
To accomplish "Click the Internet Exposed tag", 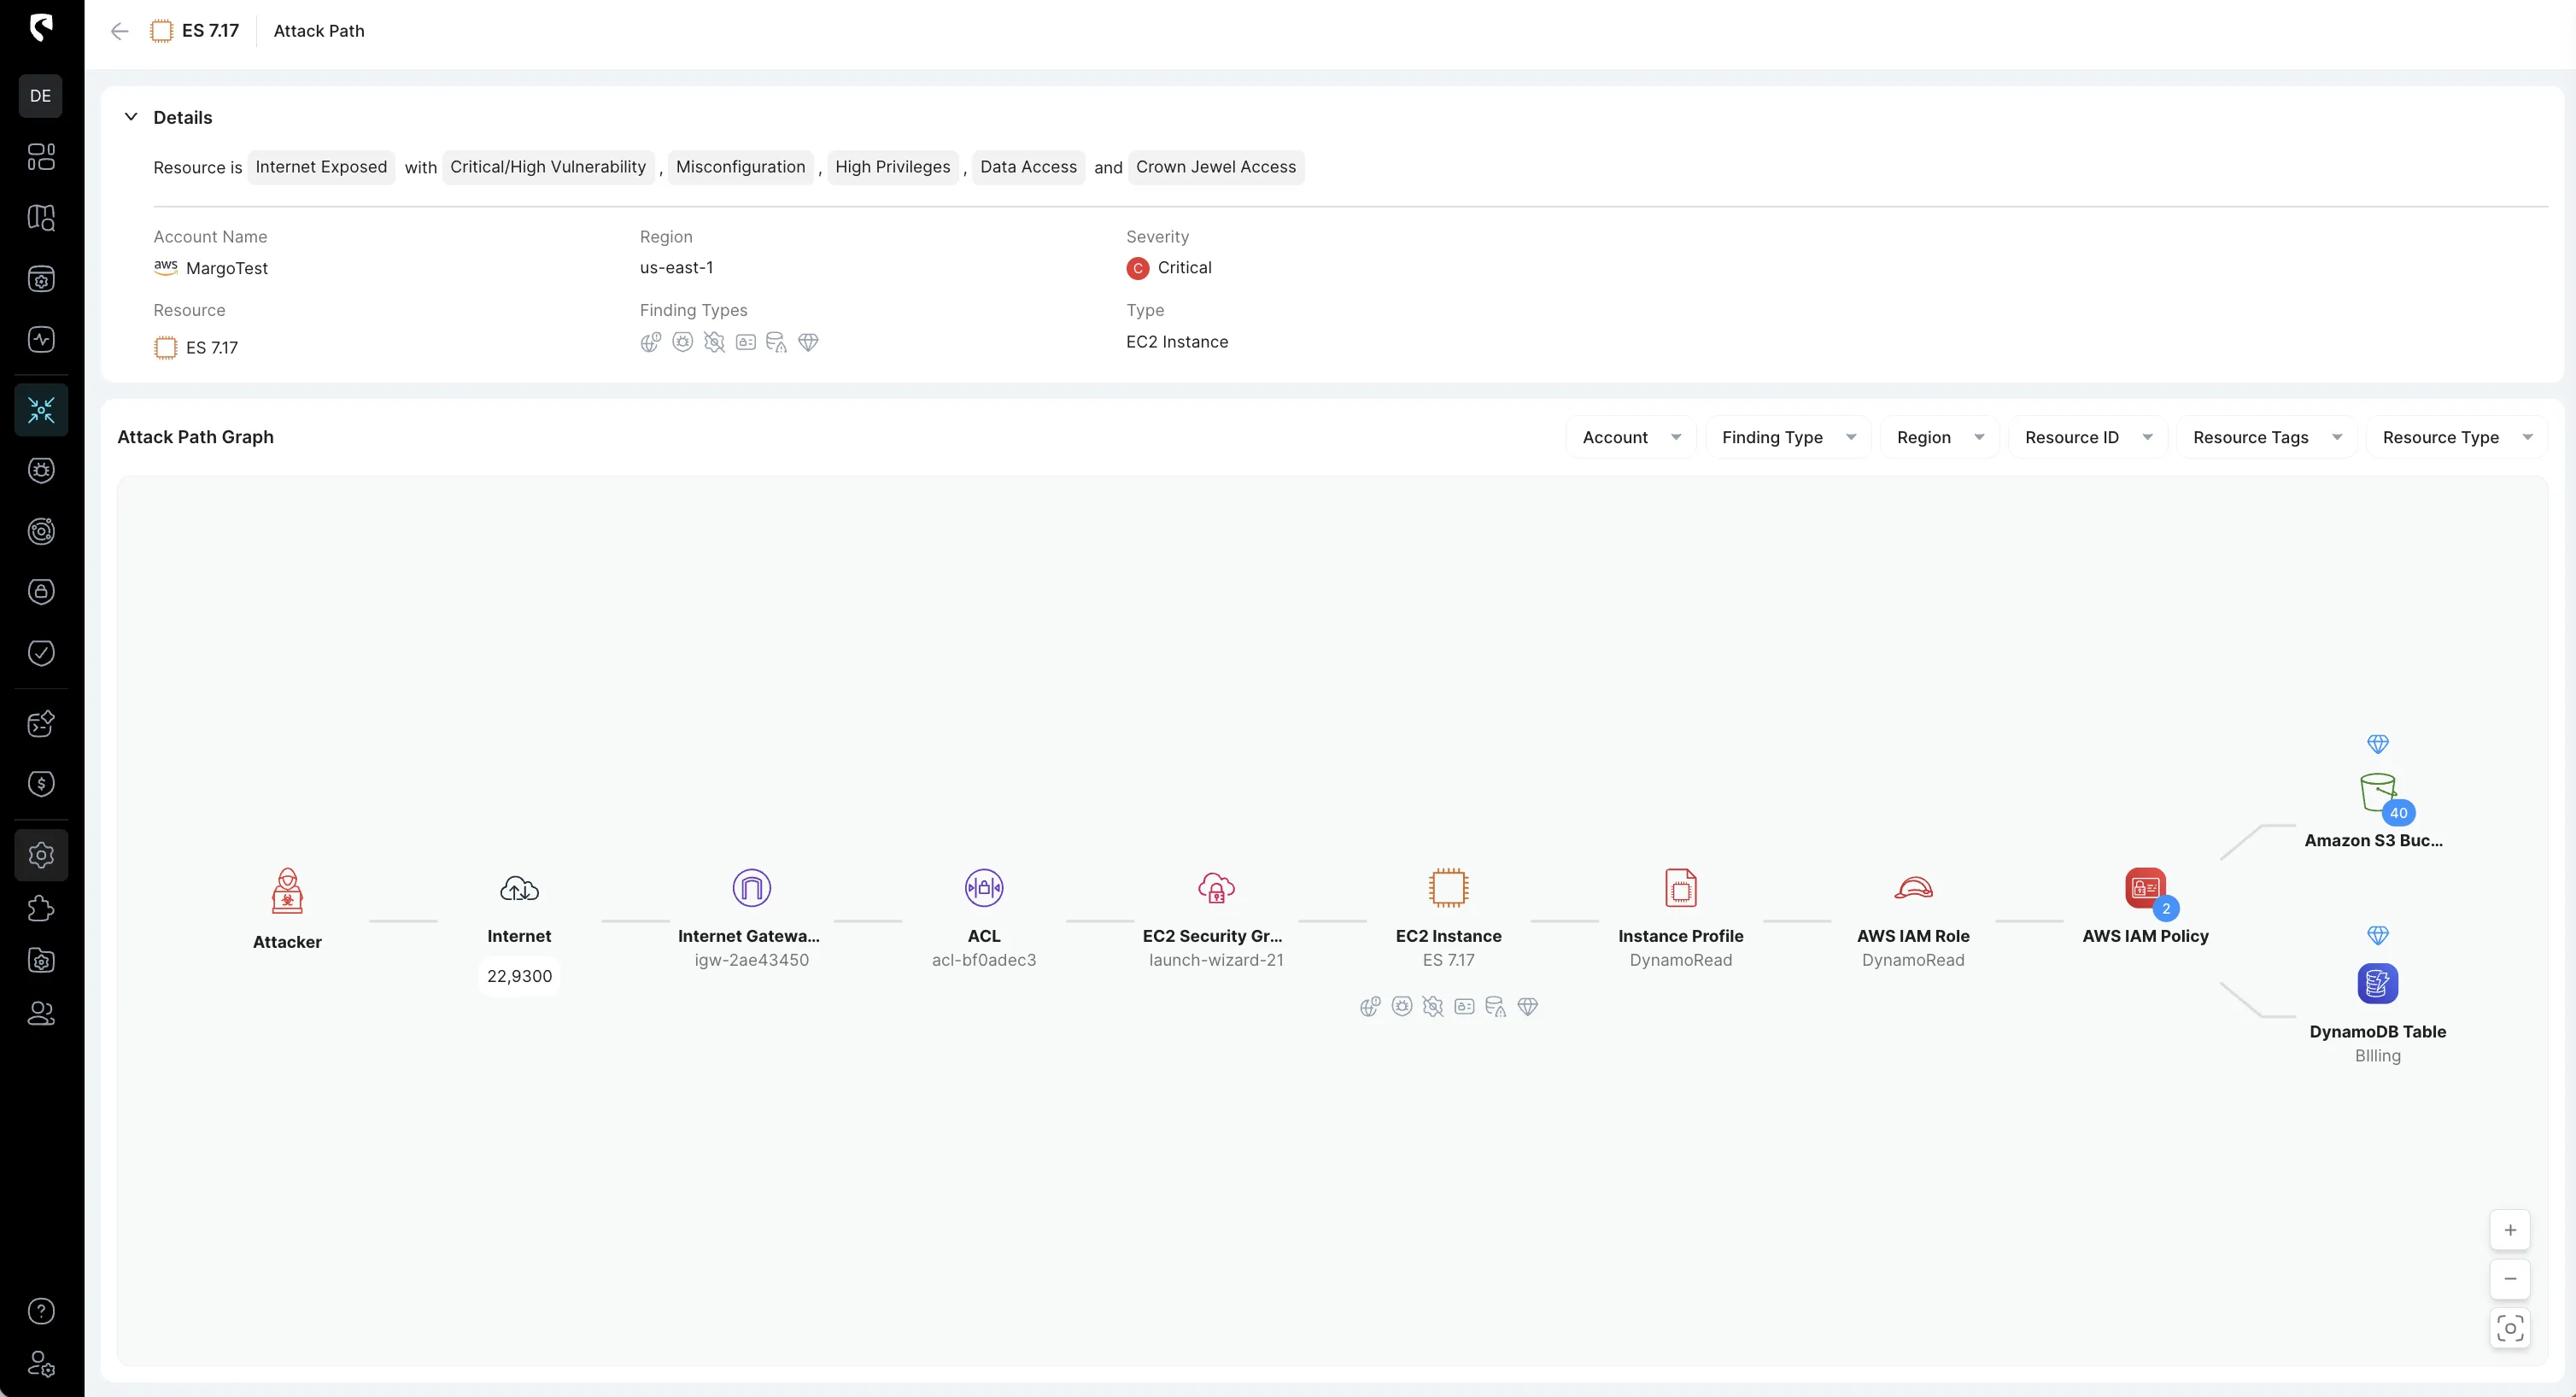I will point(321,167).
